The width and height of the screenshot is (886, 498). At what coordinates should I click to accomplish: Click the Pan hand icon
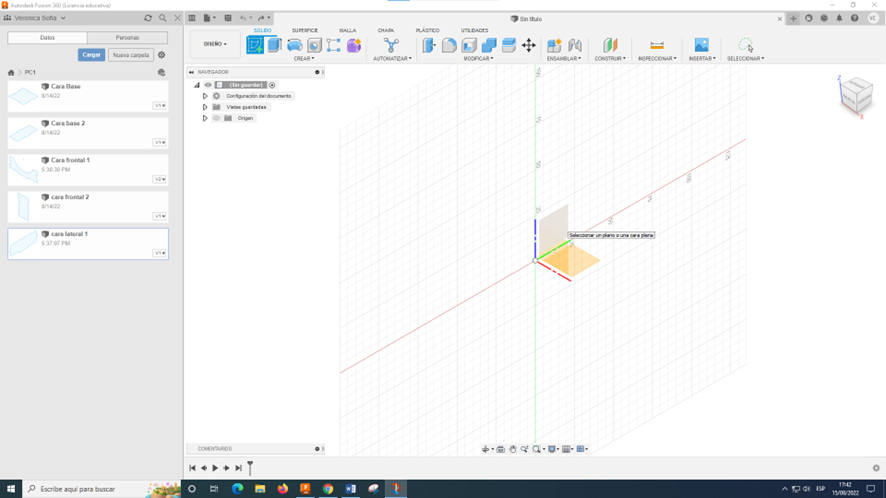coord(513,449)
